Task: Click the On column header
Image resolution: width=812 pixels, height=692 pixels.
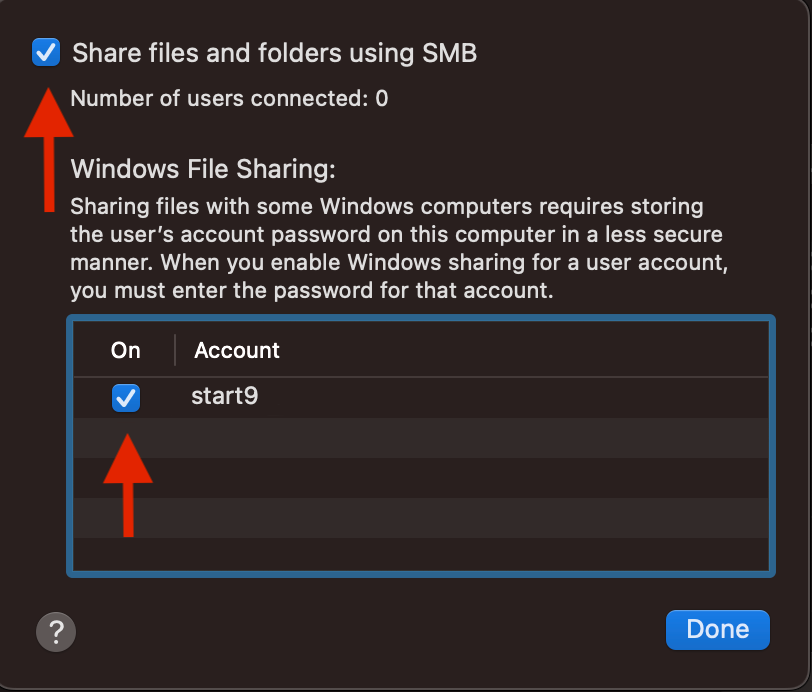Action: (126, 350)
